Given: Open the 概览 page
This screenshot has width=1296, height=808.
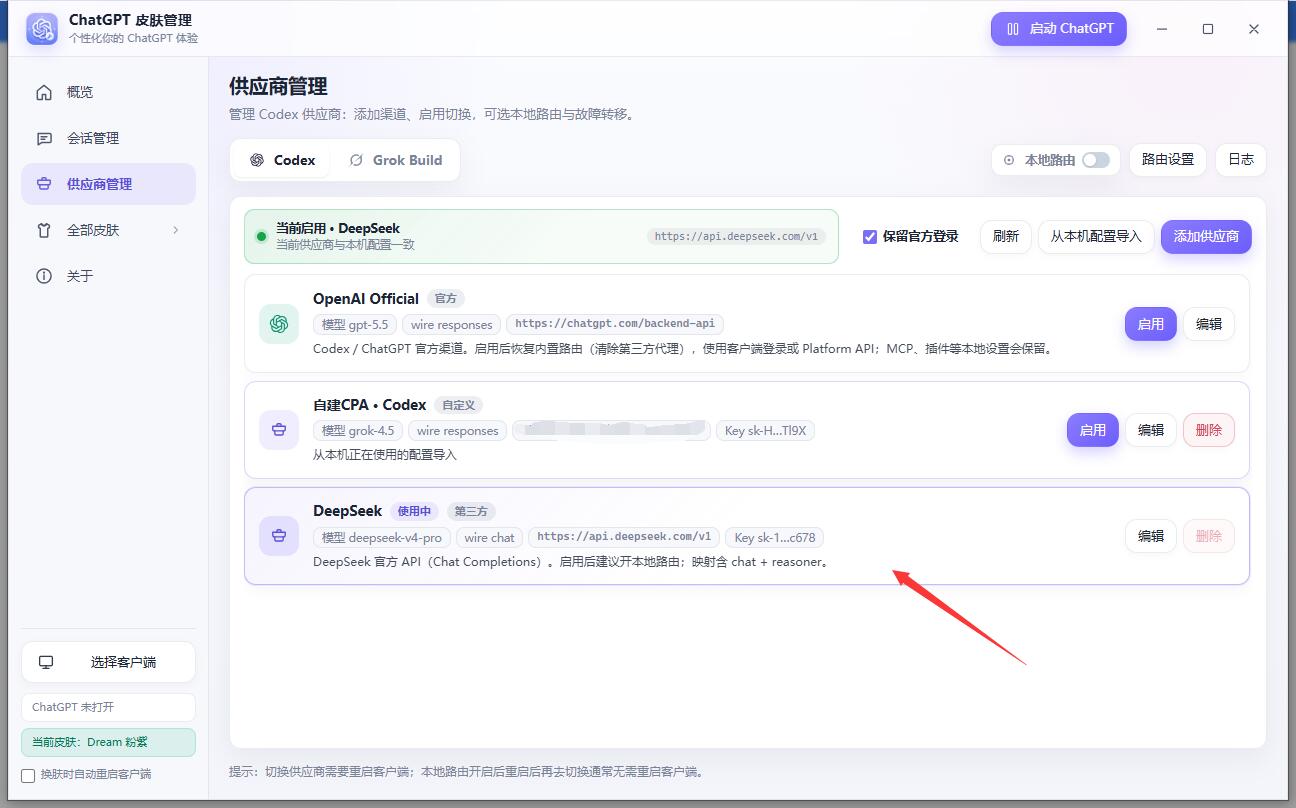Looking at the screenshot, I should tap(108, 92).
